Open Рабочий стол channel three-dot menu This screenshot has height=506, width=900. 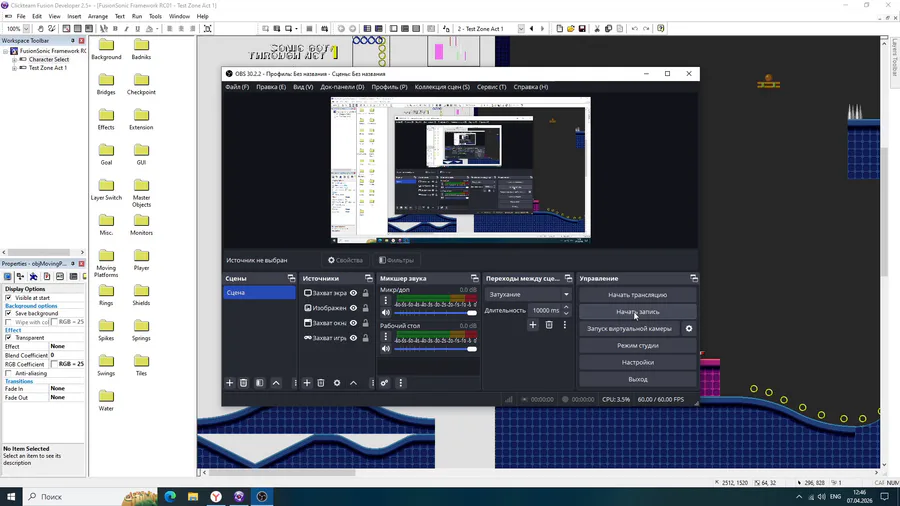(386, 336)
